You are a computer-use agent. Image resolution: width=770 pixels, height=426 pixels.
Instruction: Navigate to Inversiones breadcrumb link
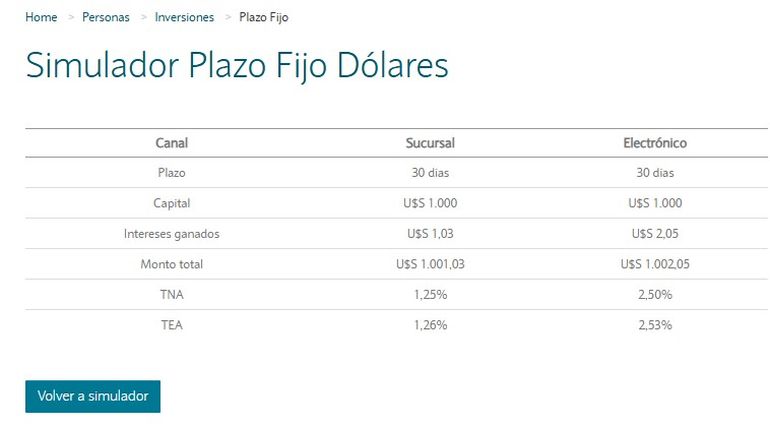click(184, 17)
